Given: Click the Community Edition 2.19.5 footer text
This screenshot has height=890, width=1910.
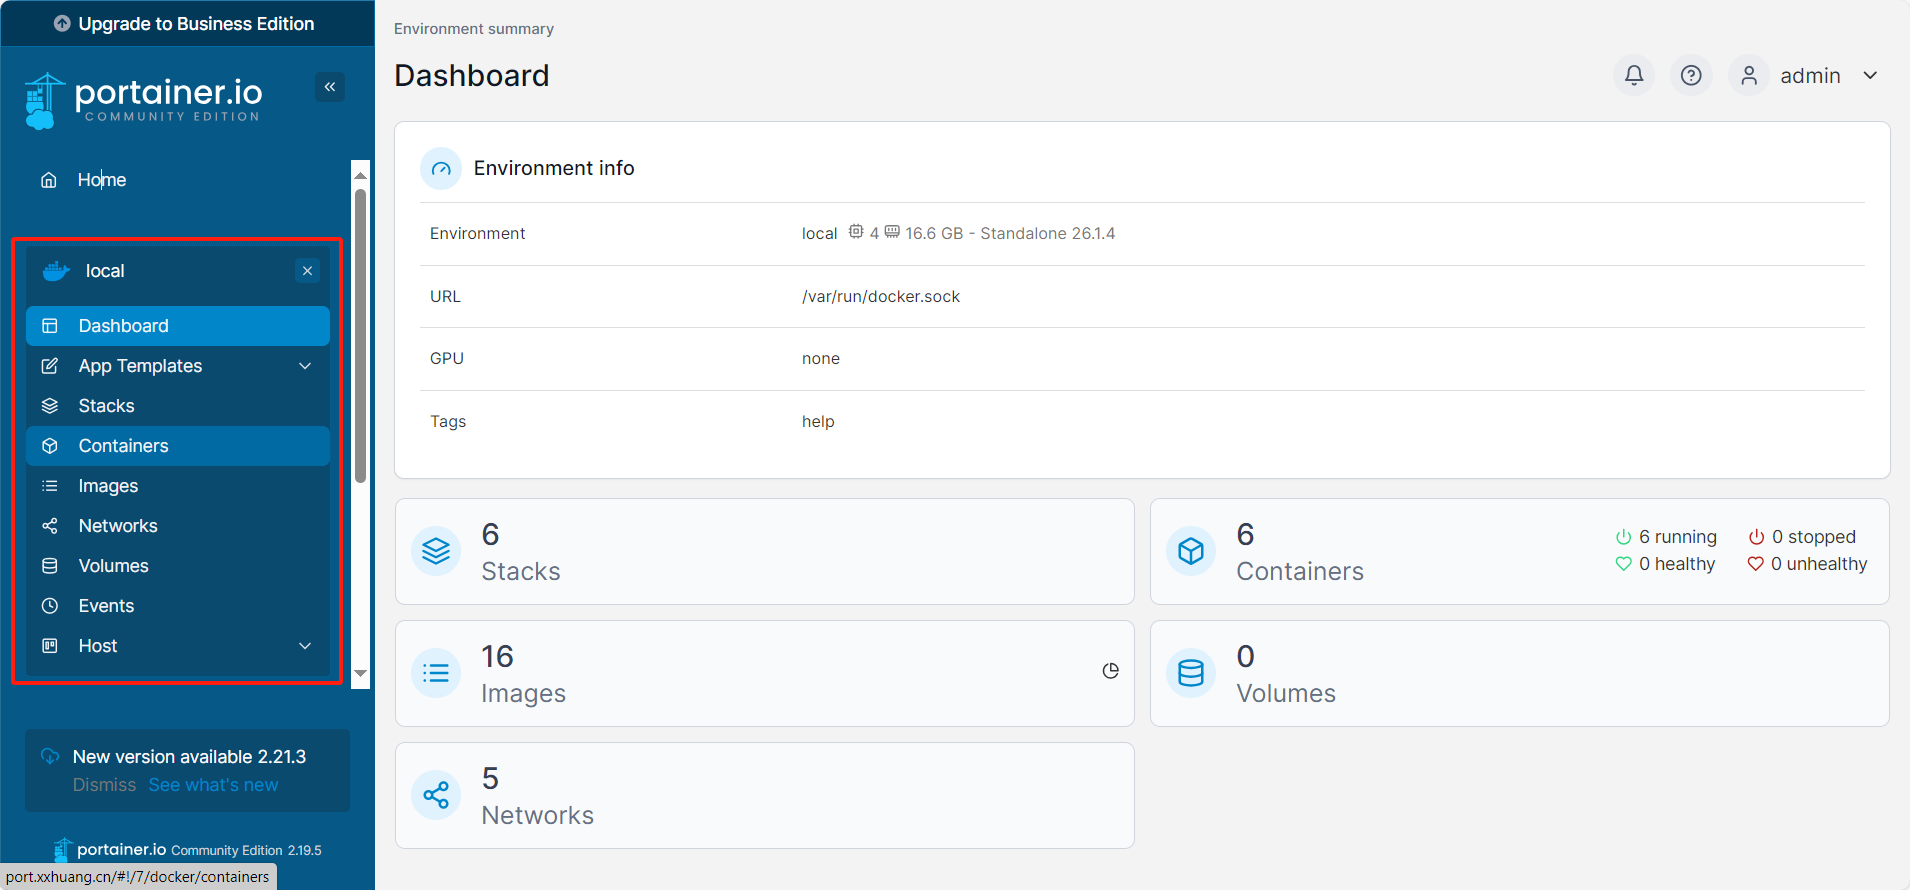Looking at the screenshot, I should click(246, 851).
